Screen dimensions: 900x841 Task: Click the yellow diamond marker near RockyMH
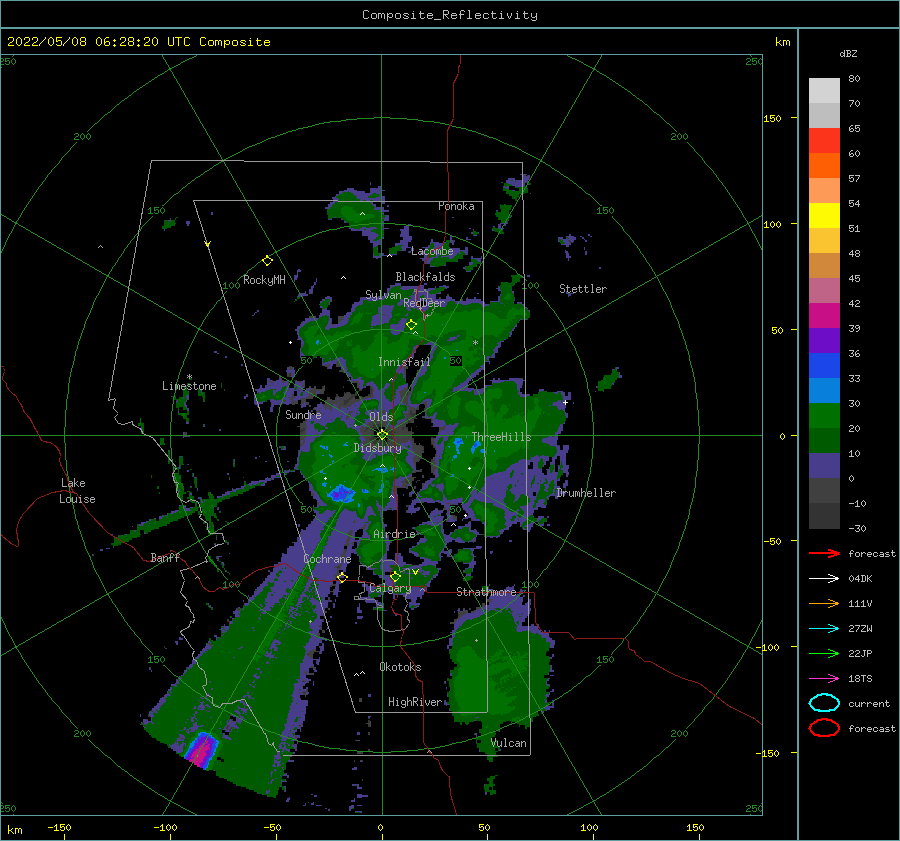267,261
